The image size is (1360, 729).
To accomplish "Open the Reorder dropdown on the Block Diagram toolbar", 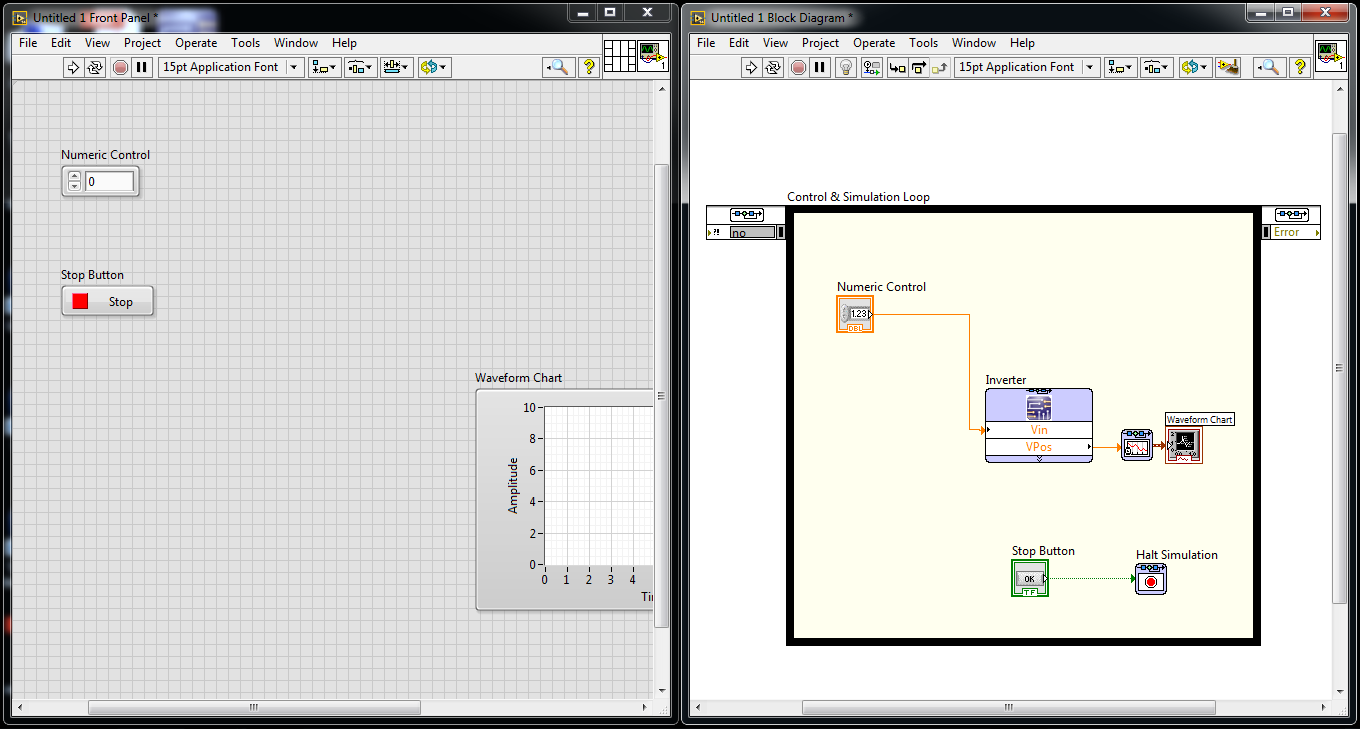I will [x=1194, y=67].
